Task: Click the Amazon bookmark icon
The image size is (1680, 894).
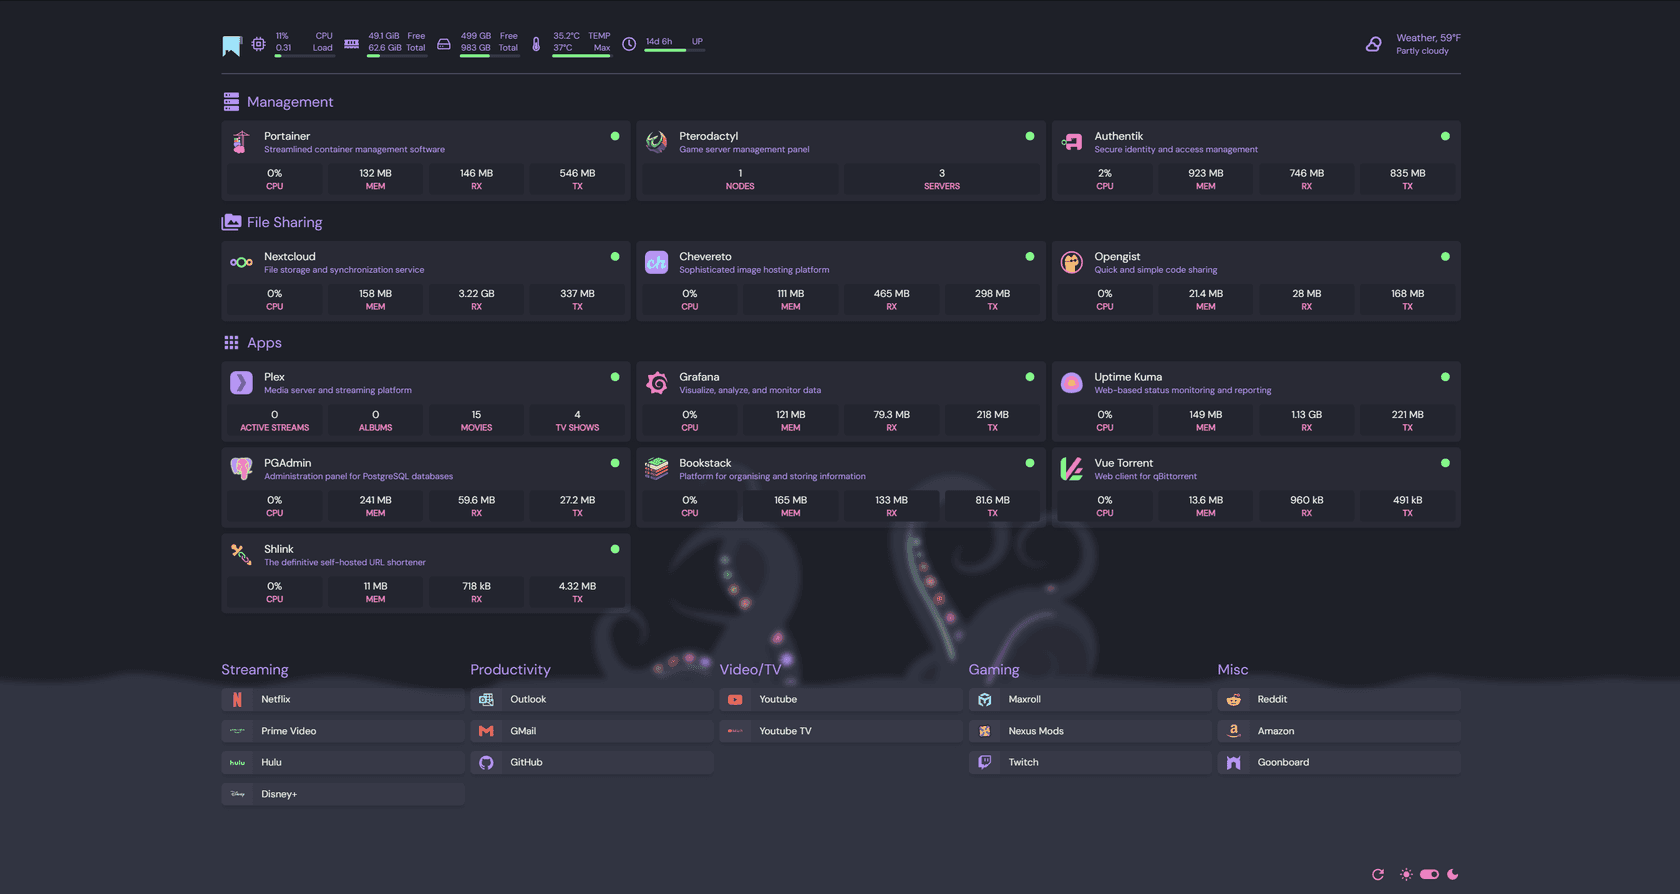Action: (x=1234, y=731)
